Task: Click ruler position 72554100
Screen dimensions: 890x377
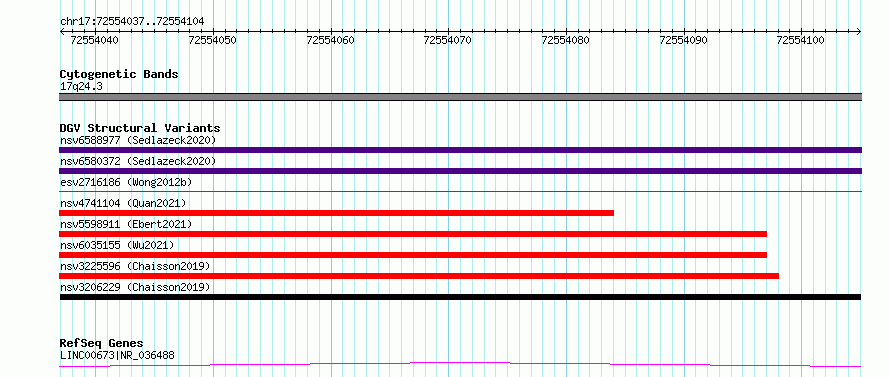Action: coord(801,40)
